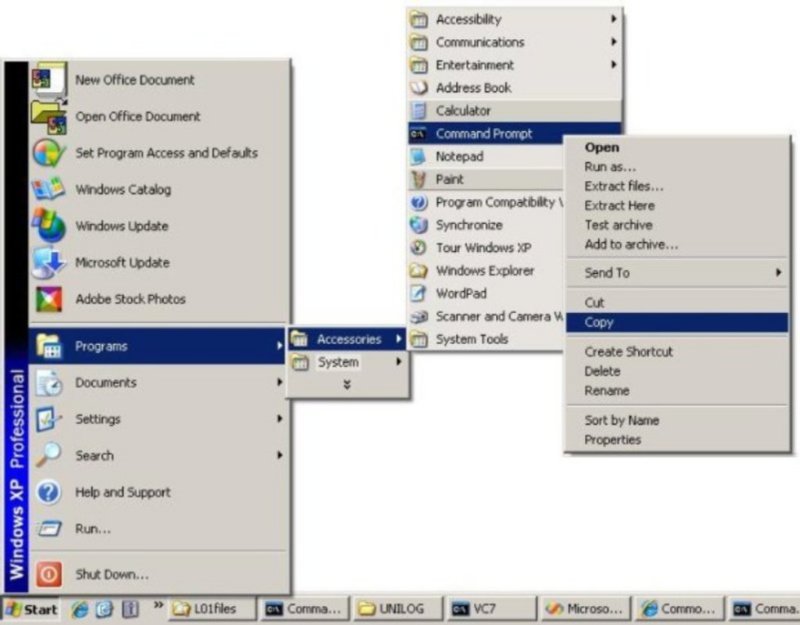Viewport: 800px width, 625px height.
Task: Choose Extract files... in context menu
Action: [677, 186]
